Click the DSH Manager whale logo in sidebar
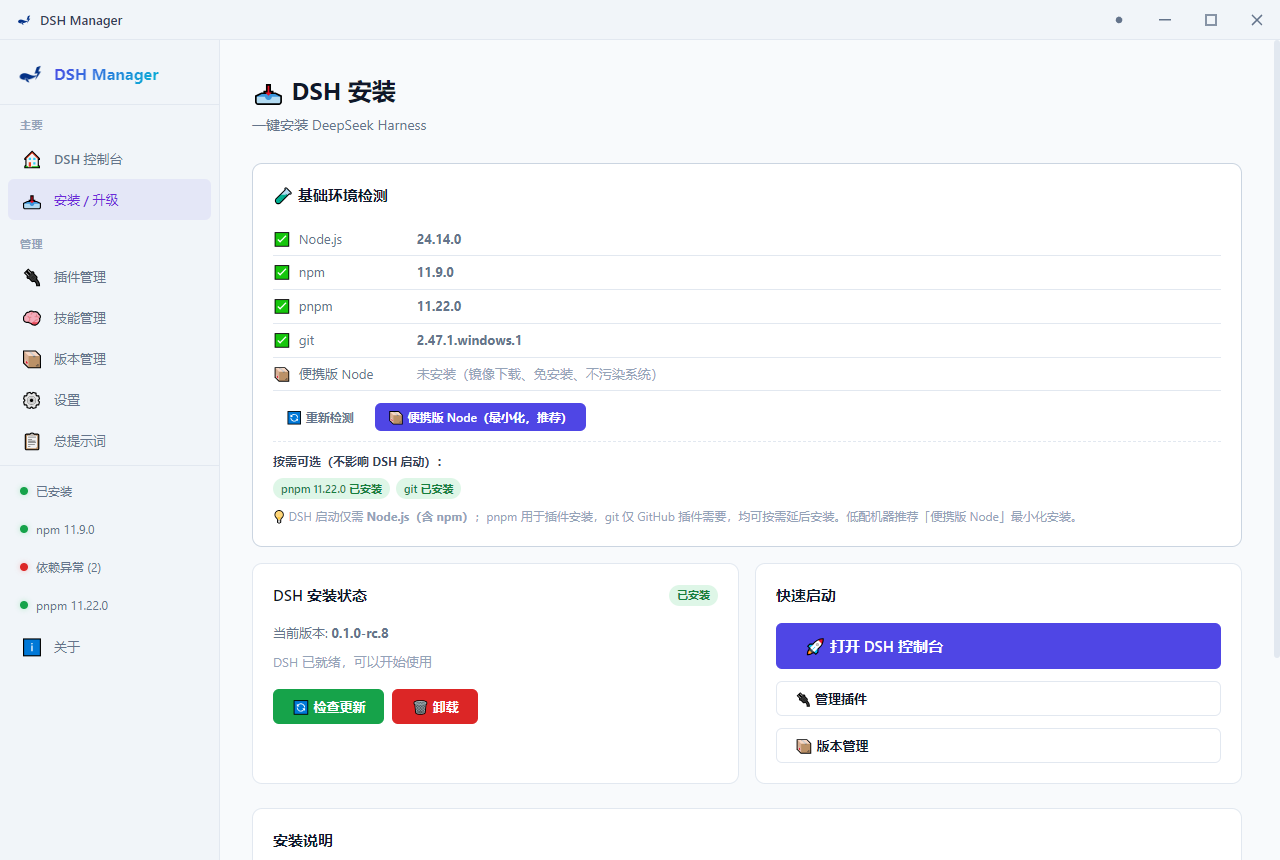This screenshot has width=1280, height=860. [31, 74]
